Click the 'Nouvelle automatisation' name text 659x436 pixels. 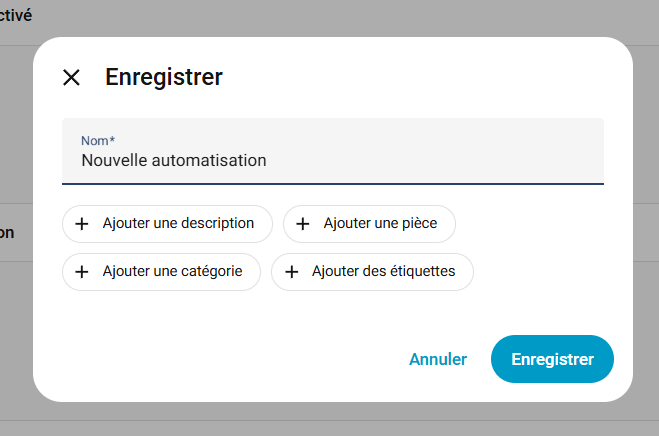pyautogui.click(x=173, y=160)
